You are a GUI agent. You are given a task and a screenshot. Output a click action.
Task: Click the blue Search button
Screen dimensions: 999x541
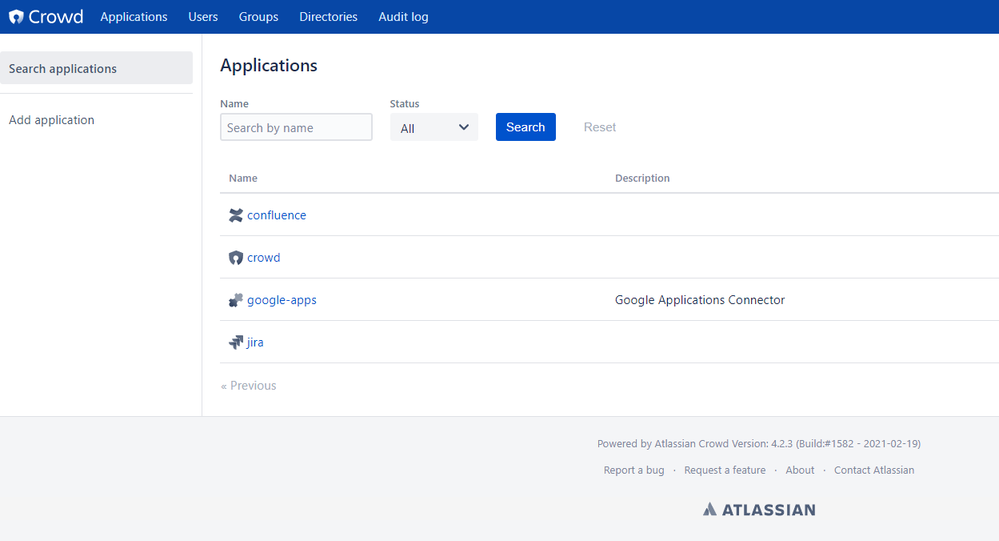click(x=526, y=127)
